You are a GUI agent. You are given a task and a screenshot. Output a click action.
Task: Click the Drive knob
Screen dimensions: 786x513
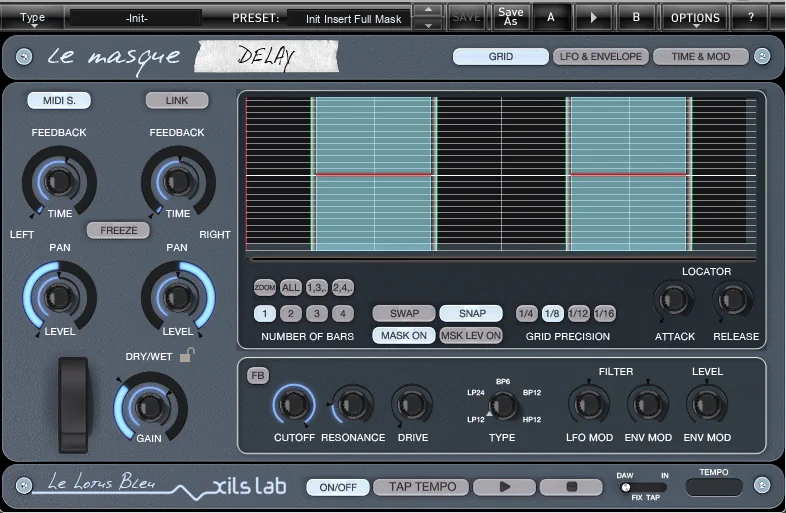tap(412, 404)
